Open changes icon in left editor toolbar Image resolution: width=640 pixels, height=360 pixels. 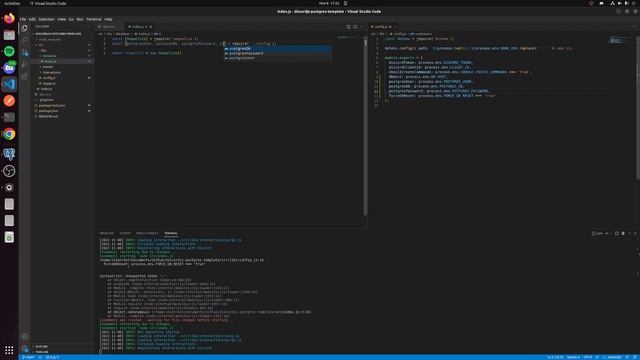point(348,27)
